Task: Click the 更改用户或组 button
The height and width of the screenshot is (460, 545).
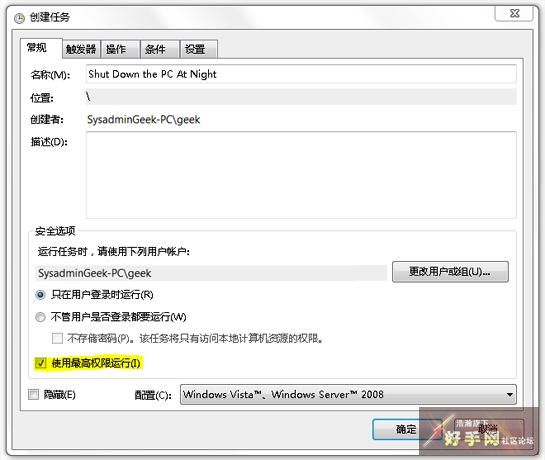Action: tap(450, 272)
